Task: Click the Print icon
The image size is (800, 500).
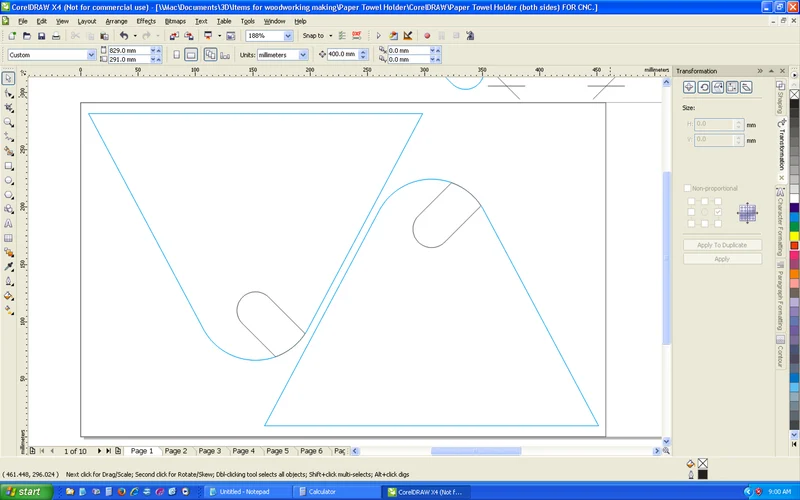Action: [56, 36]
